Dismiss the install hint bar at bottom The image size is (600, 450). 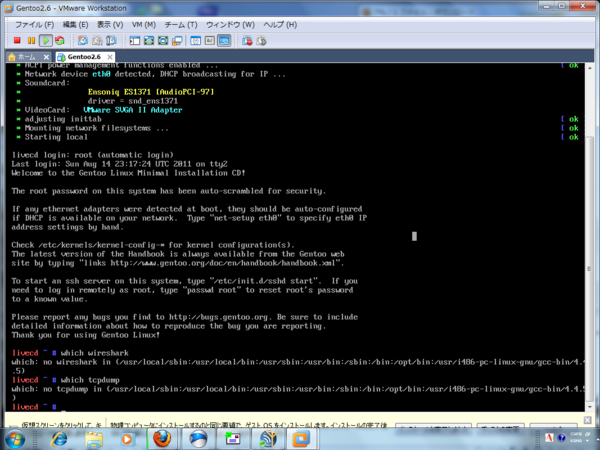pyautogui.click(x=588, y=420)
